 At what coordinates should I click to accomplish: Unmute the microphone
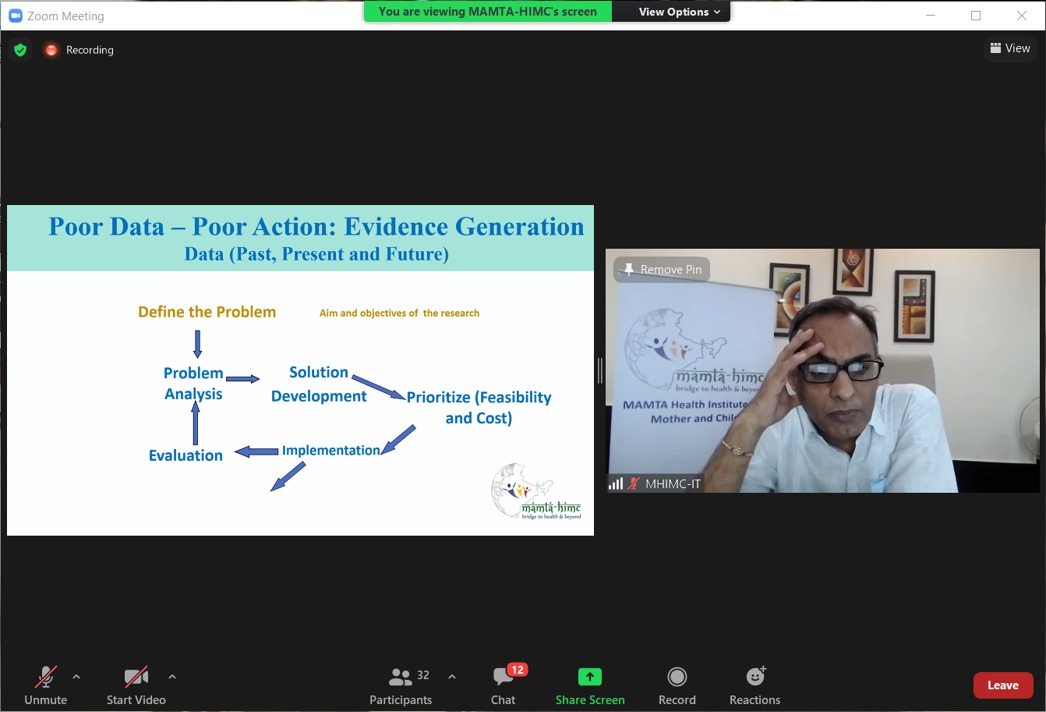pos(45,686)
